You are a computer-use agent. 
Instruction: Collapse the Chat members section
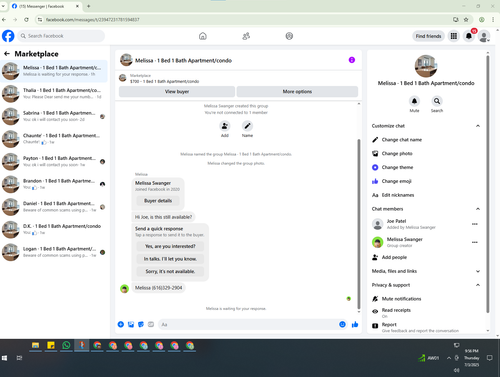click(x=478, y=209)
